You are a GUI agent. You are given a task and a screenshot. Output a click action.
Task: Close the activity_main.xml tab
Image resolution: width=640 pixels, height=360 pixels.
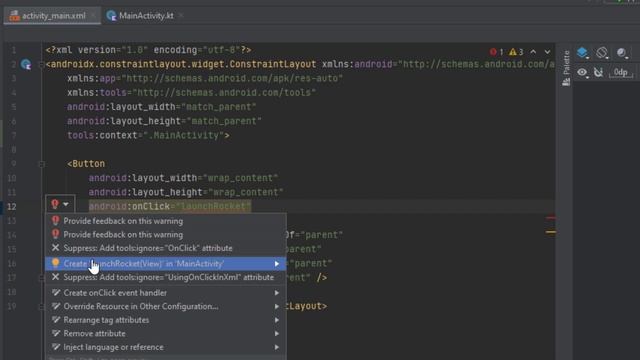tap(93, 16)
